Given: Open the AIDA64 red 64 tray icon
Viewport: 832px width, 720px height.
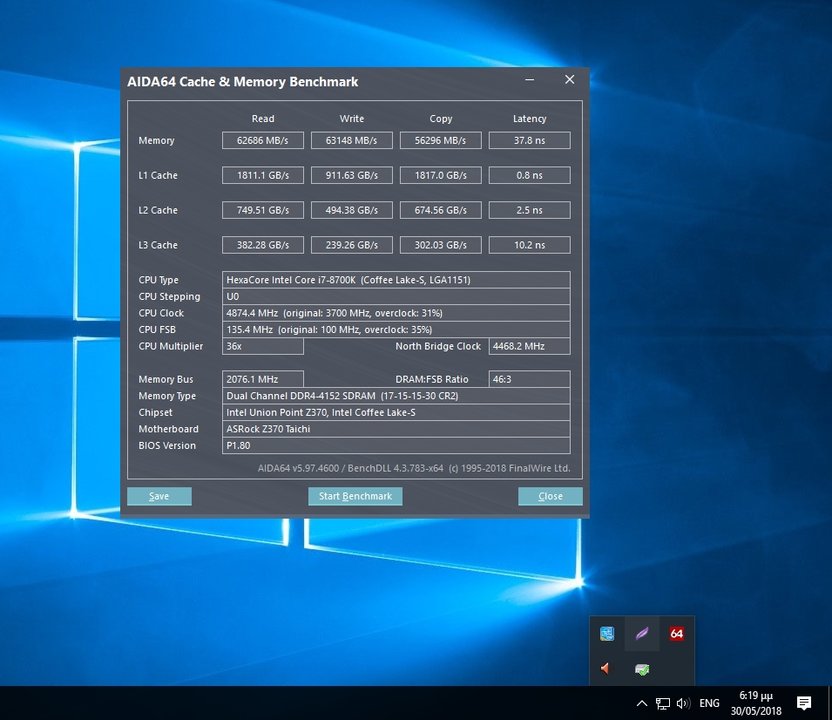Looking at the screenshot, I should coord(676,633).
